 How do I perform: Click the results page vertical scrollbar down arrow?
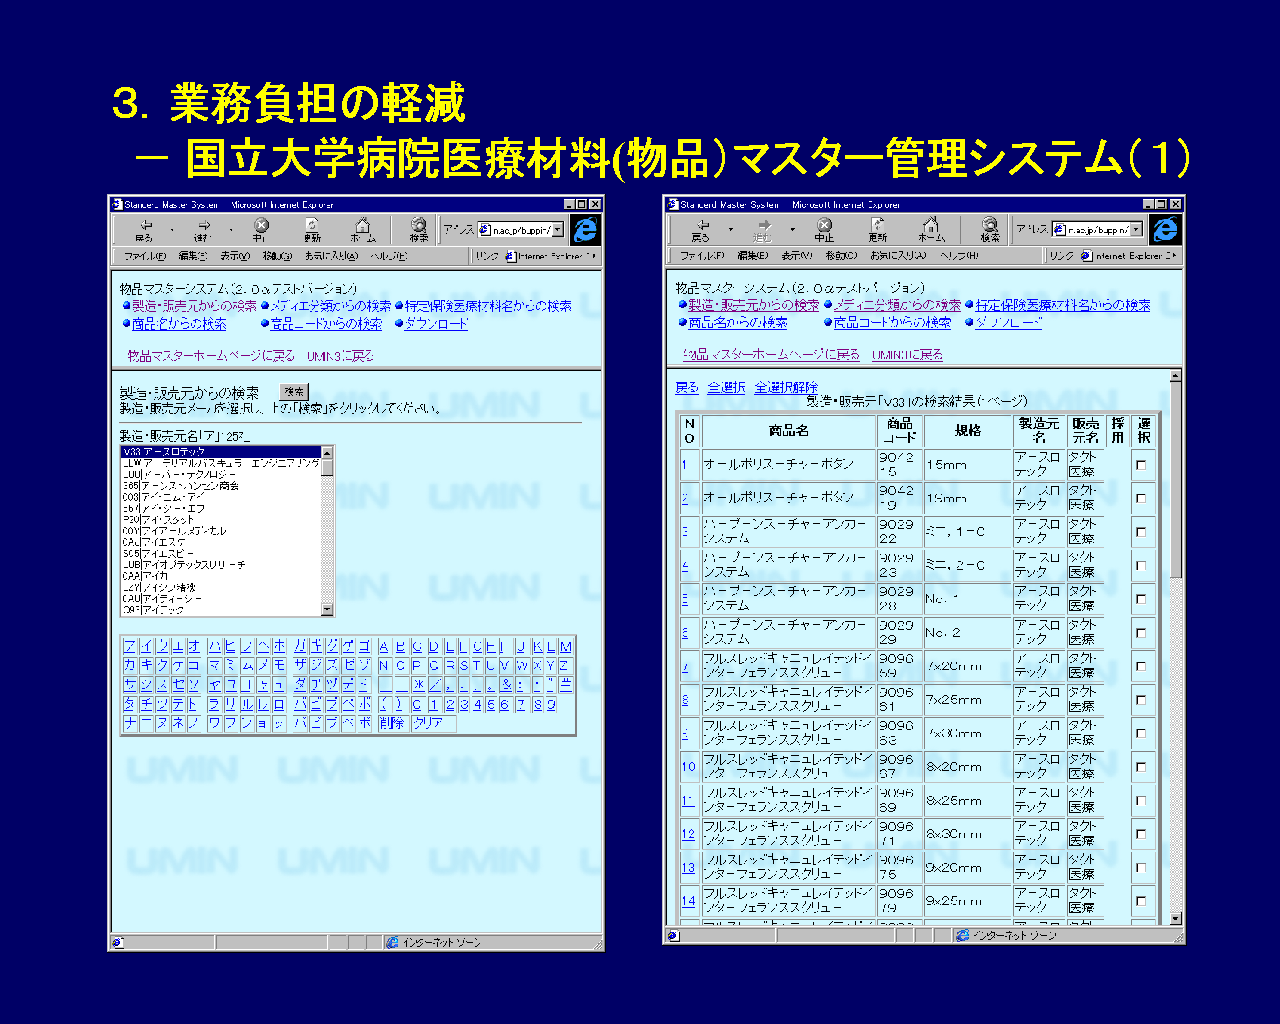[x=1175, y=918]
